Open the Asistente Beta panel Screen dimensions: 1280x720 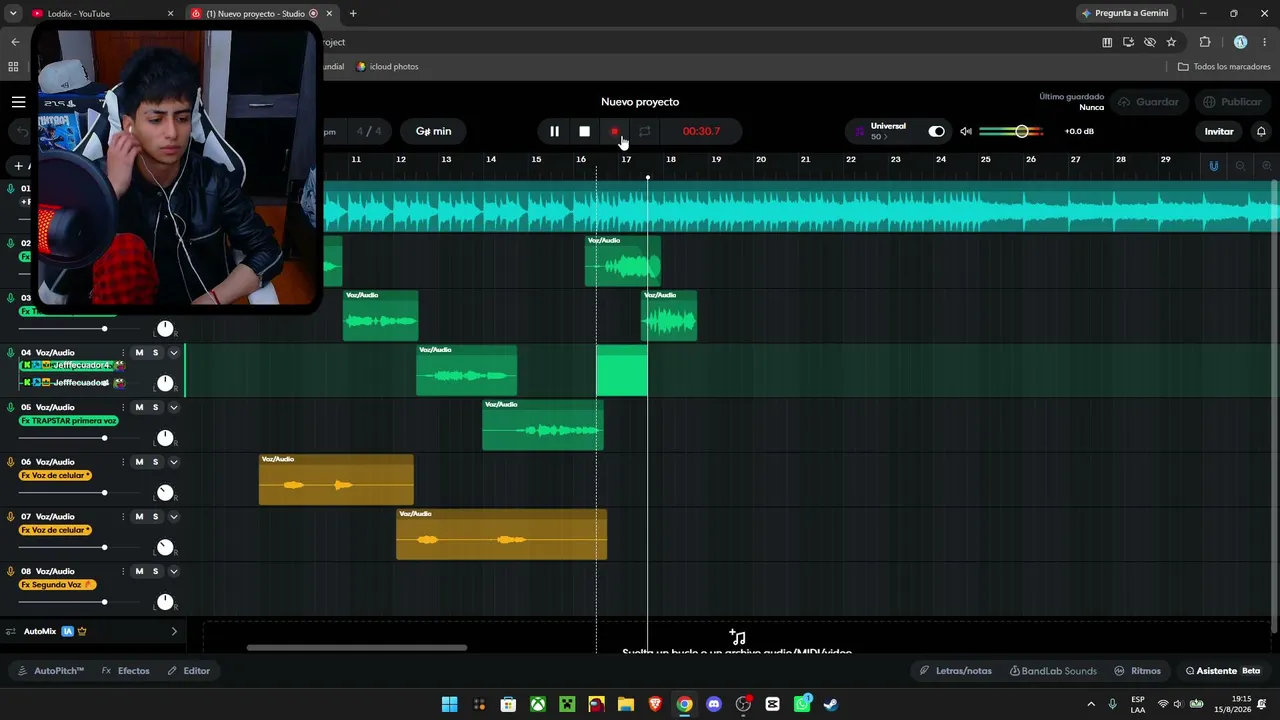pyautogui.click(x=1222, y=671)
